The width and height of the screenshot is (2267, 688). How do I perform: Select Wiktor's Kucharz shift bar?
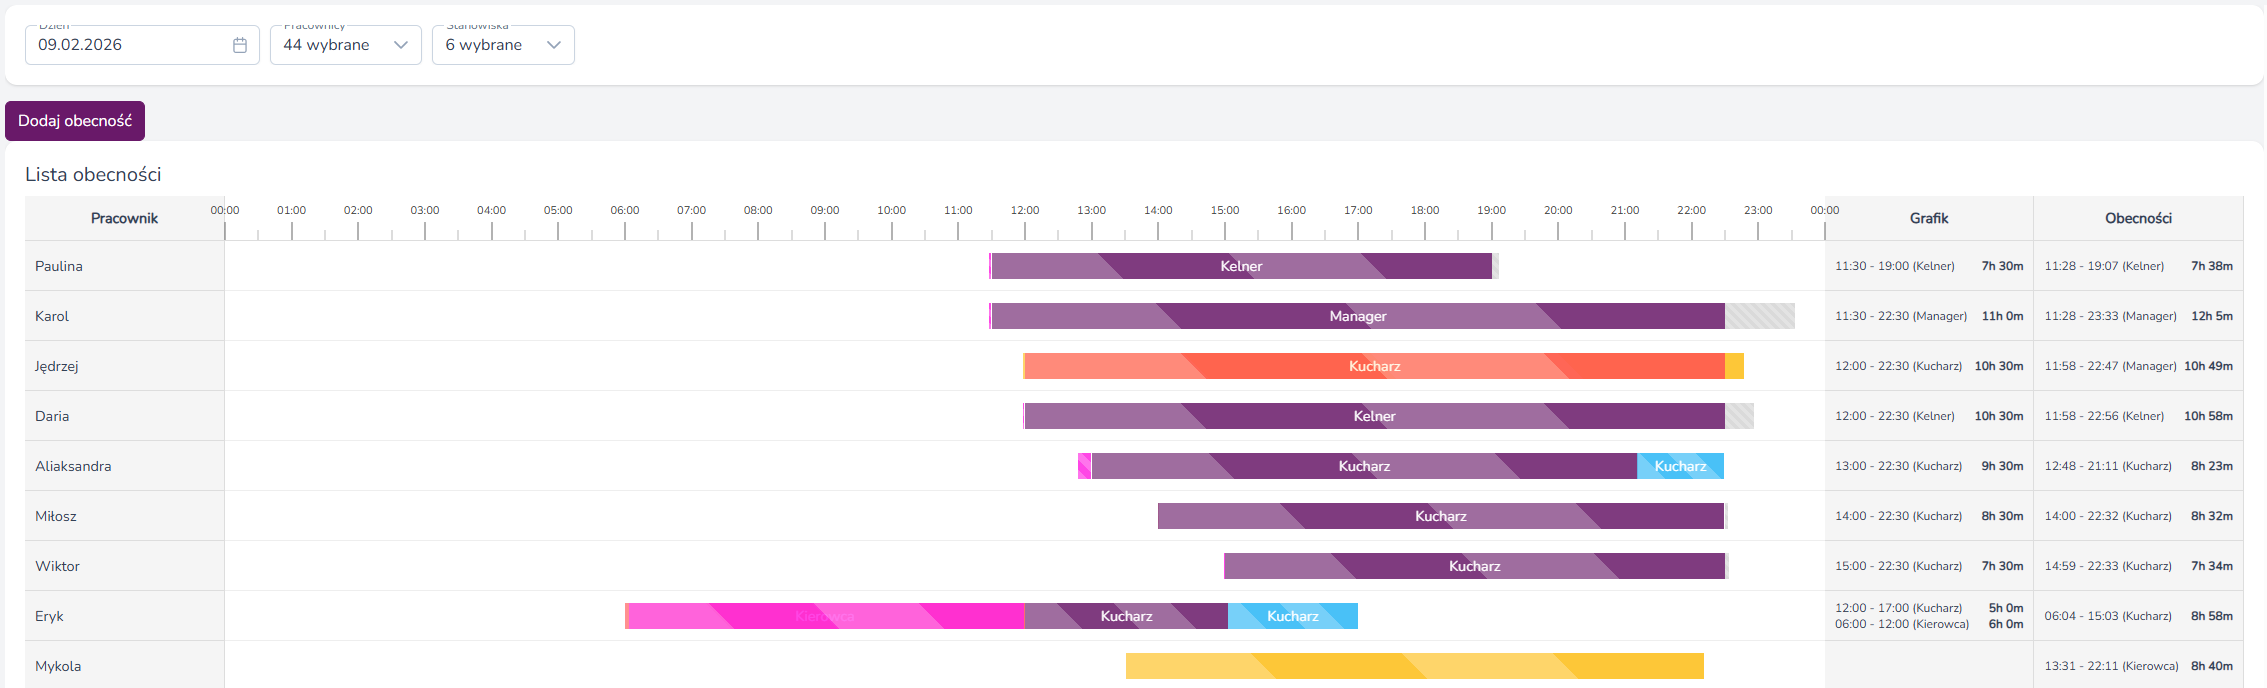(x=1475, y=566)
